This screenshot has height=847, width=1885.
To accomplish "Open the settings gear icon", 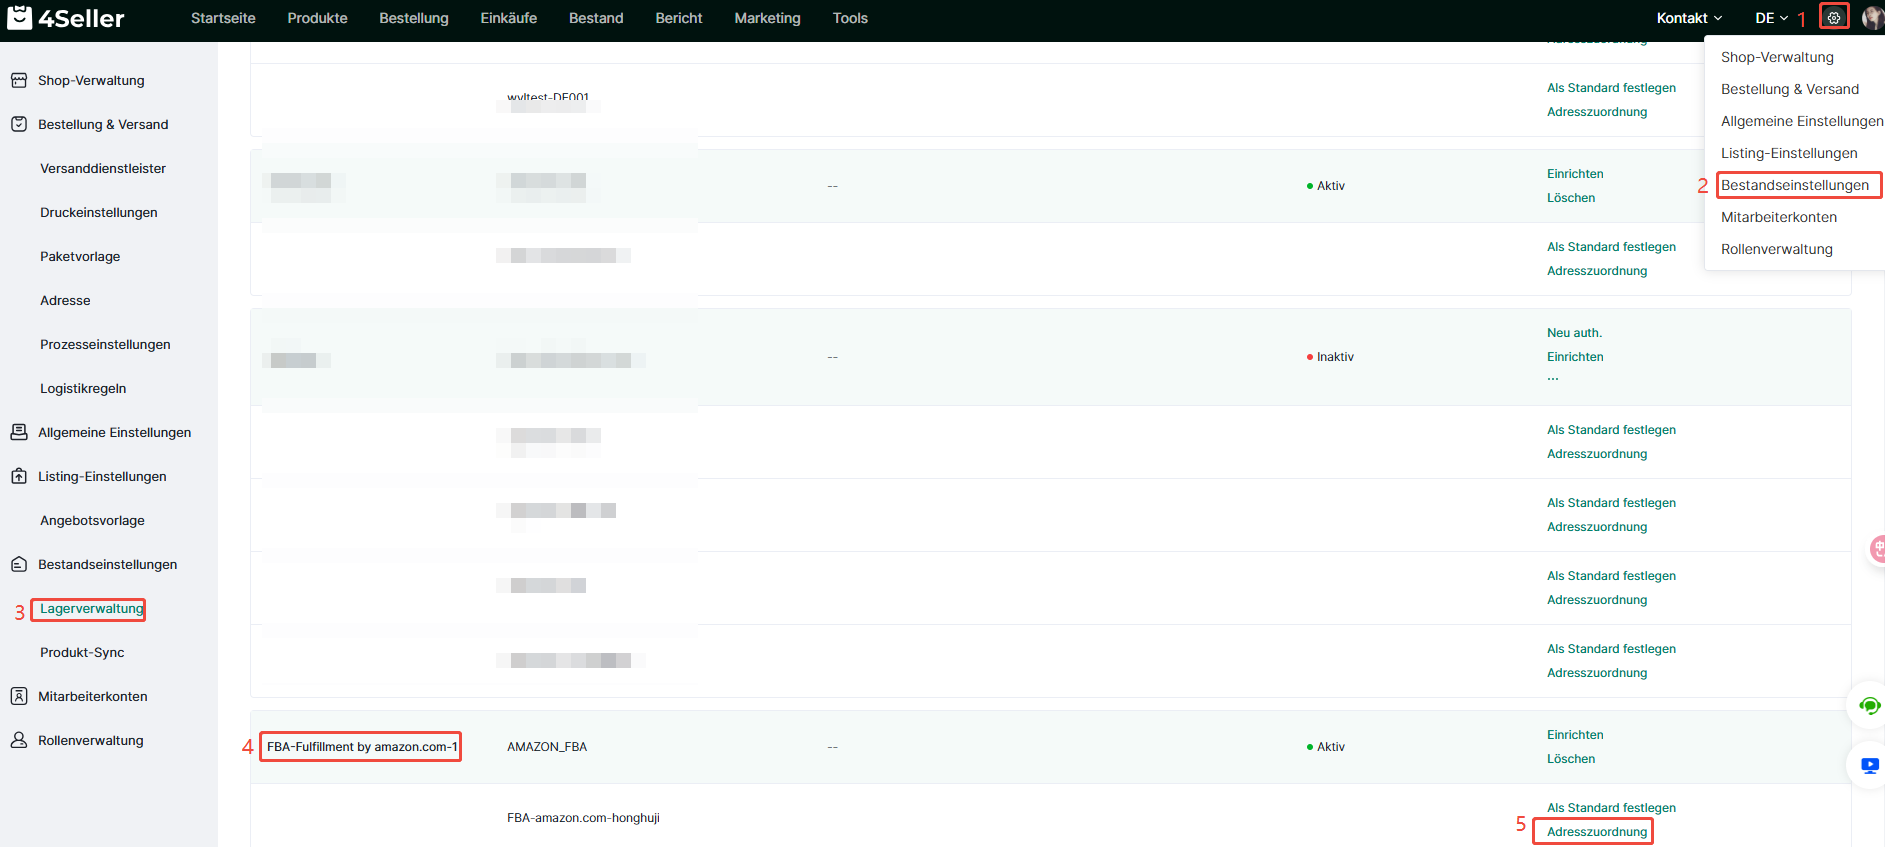I will (1834, 18).
